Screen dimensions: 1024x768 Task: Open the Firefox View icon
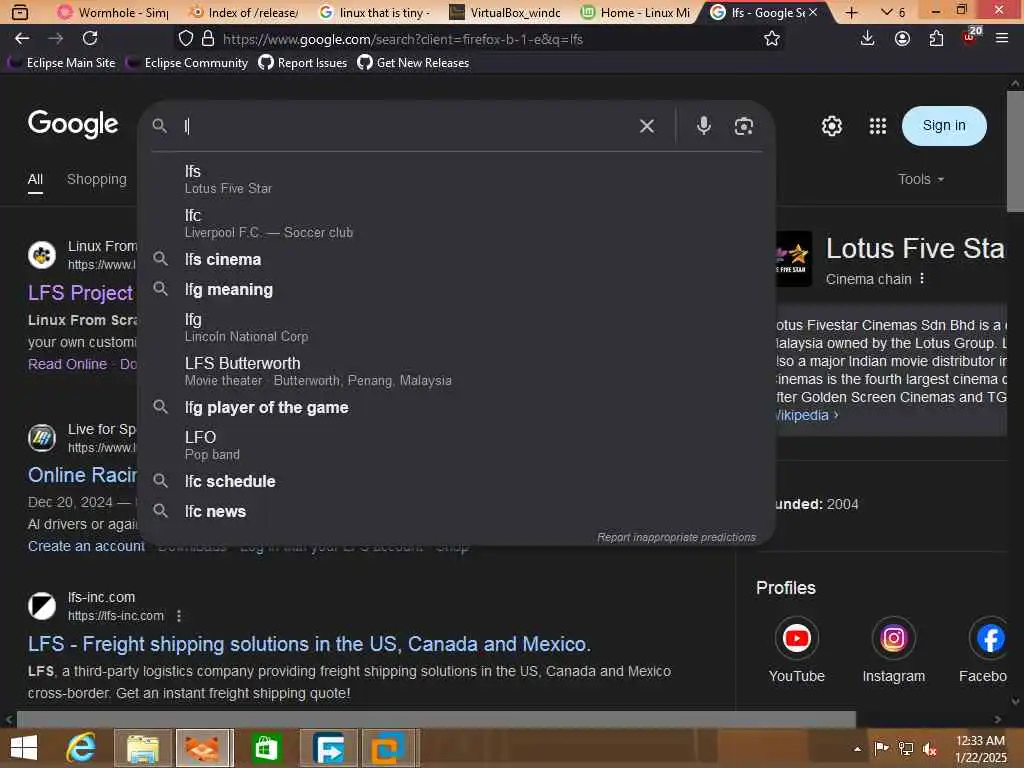click(20, 12)
